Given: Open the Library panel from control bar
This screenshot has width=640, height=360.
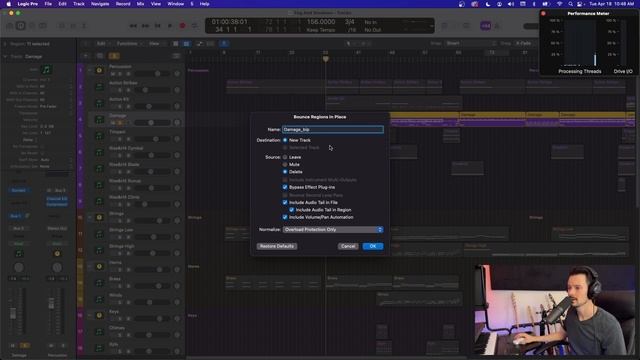Looking at the screenshot, I should point(10,26).
